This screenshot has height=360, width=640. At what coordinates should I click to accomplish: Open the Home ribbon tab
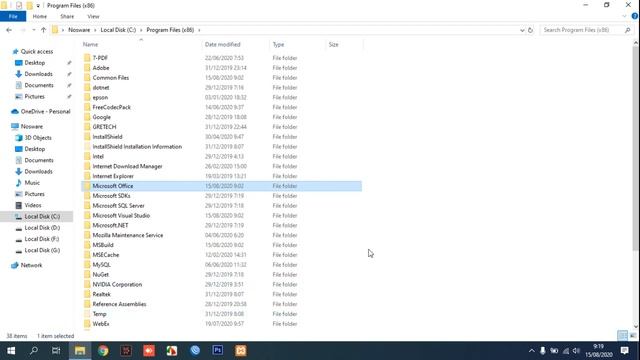coord(40,16)
